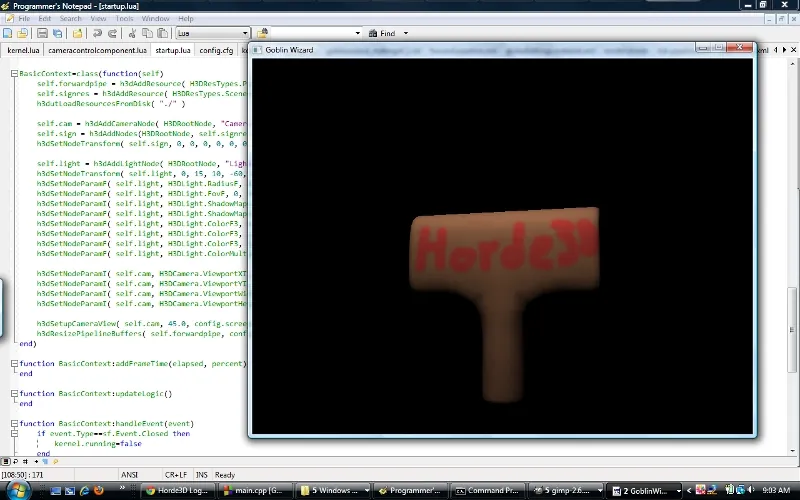Viewport: 800px width, 500px height.
Task: Redo the last edit via toolbar
Action: click(112, 33)
